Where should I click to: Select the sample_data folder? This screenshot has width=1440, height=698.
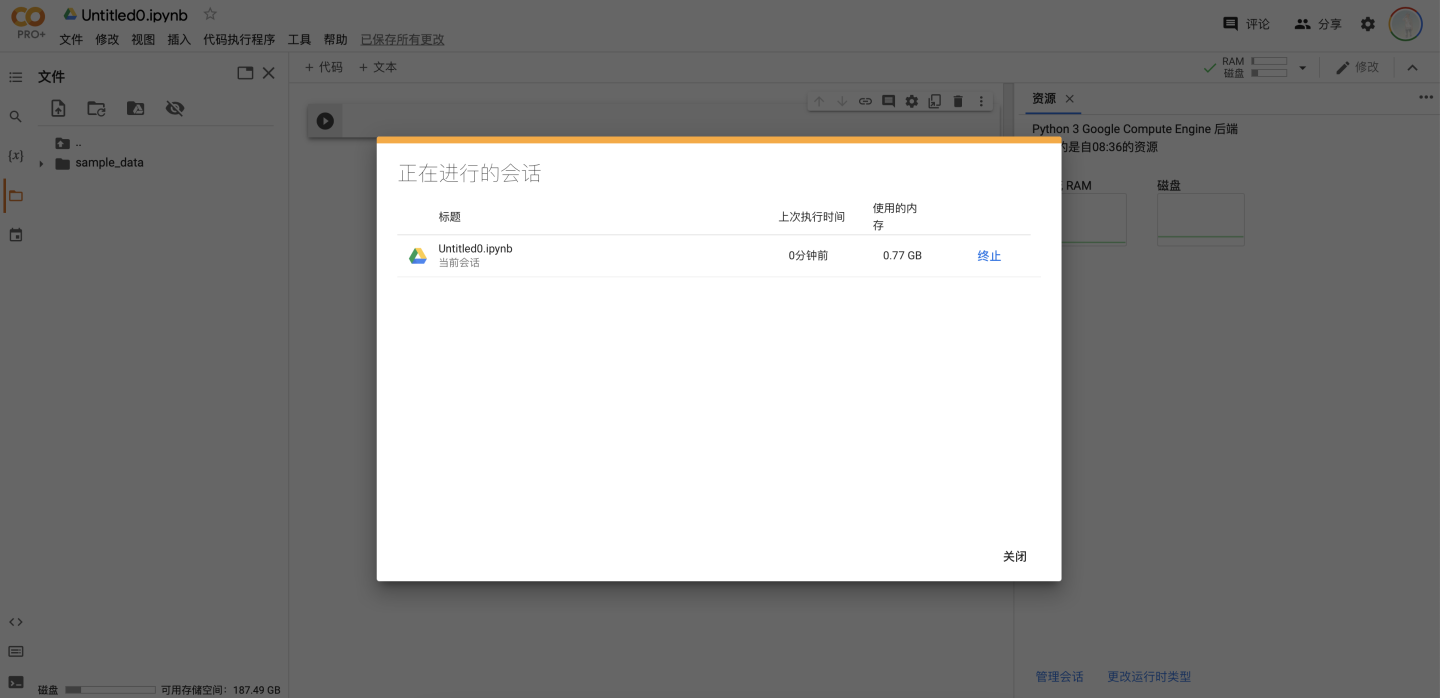pyautogui.click(x=109, y=163)
